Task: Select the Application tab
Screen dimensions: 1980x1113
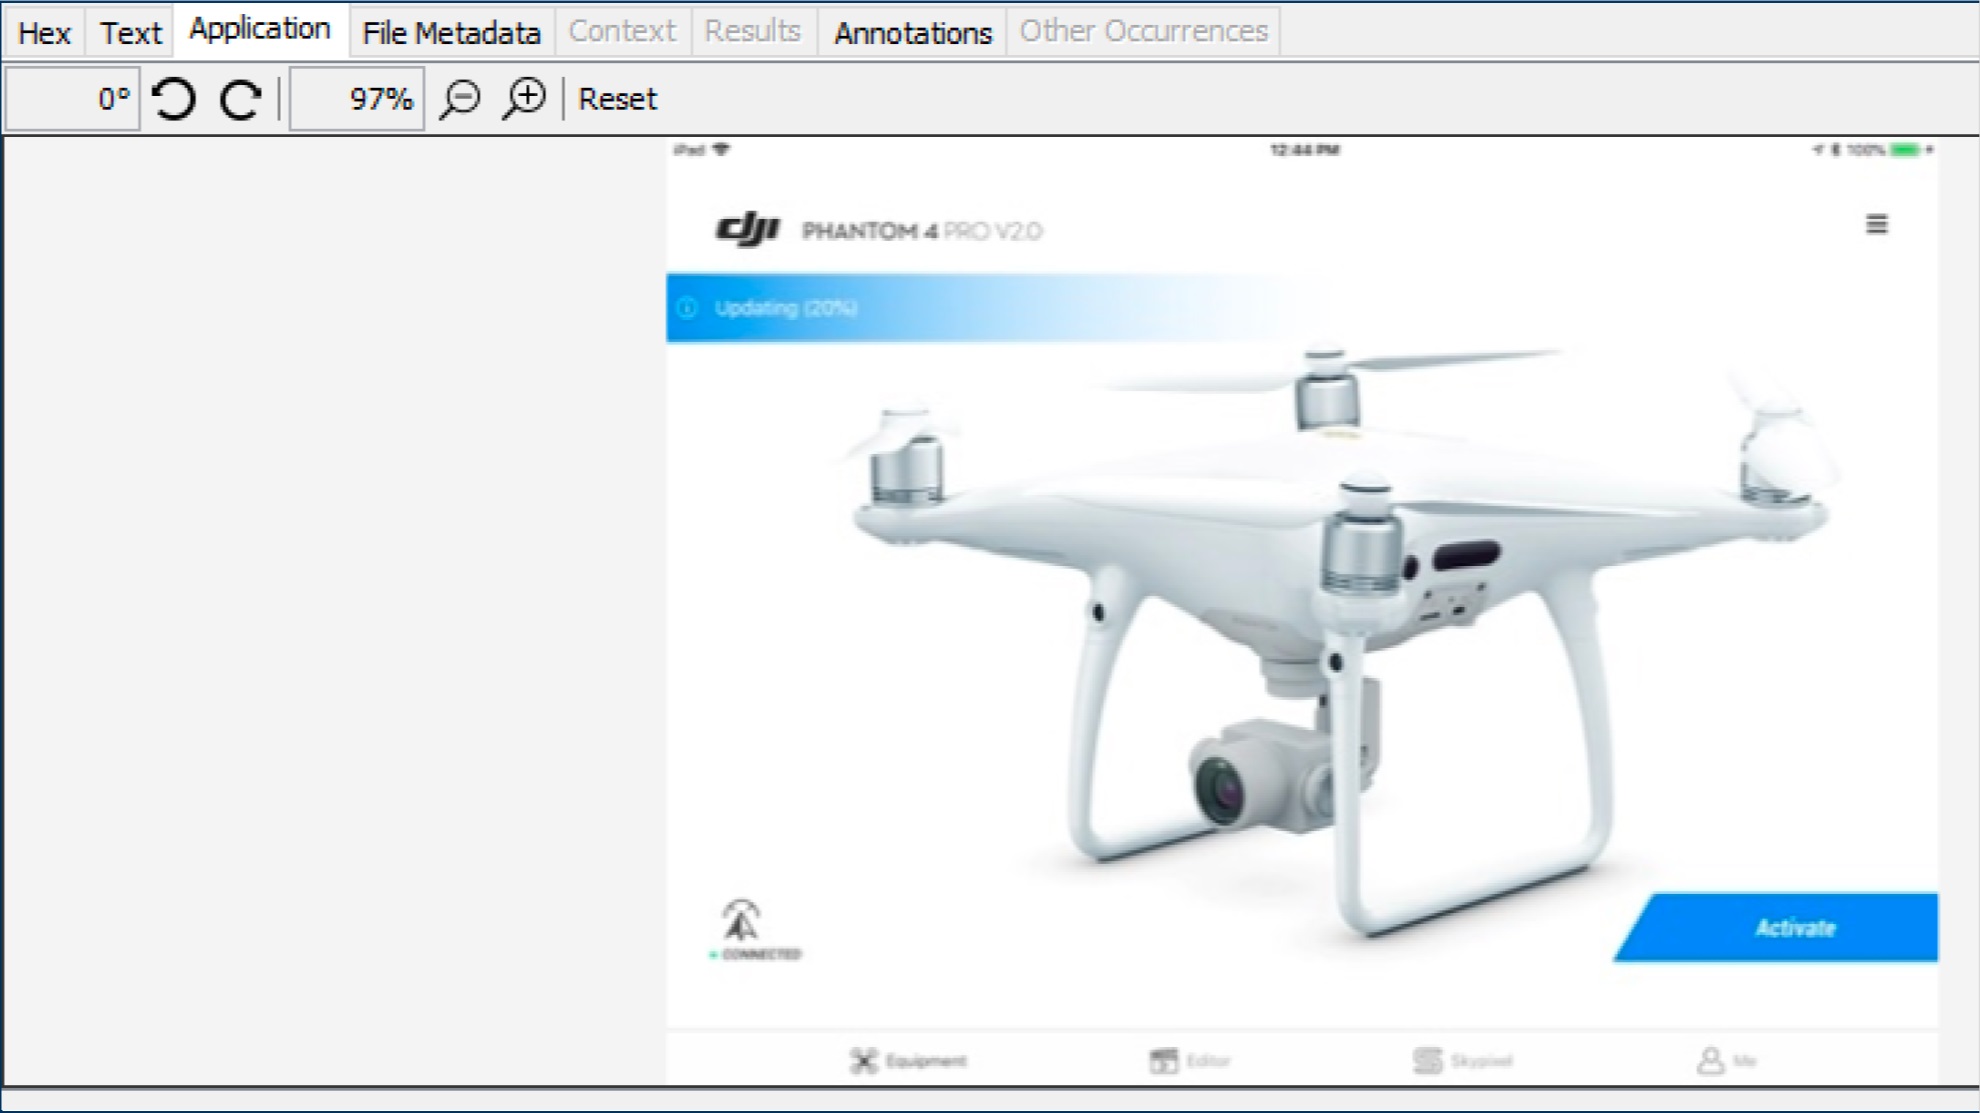Action: coord(260,29)
